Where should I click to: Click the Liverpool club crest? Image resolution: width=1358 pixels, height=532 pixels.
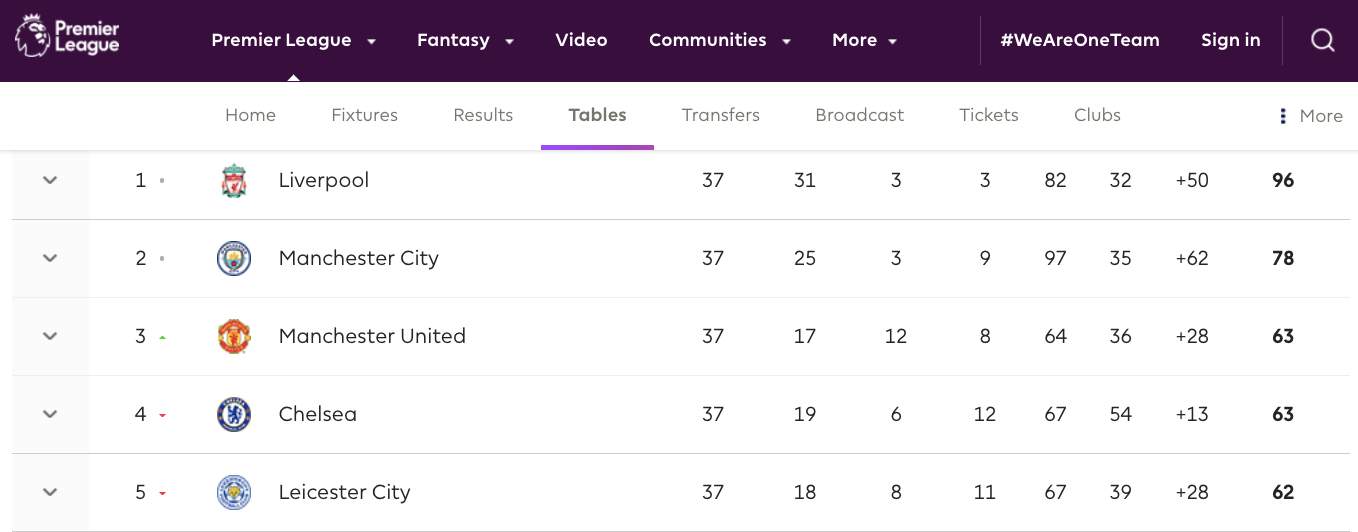234,181
